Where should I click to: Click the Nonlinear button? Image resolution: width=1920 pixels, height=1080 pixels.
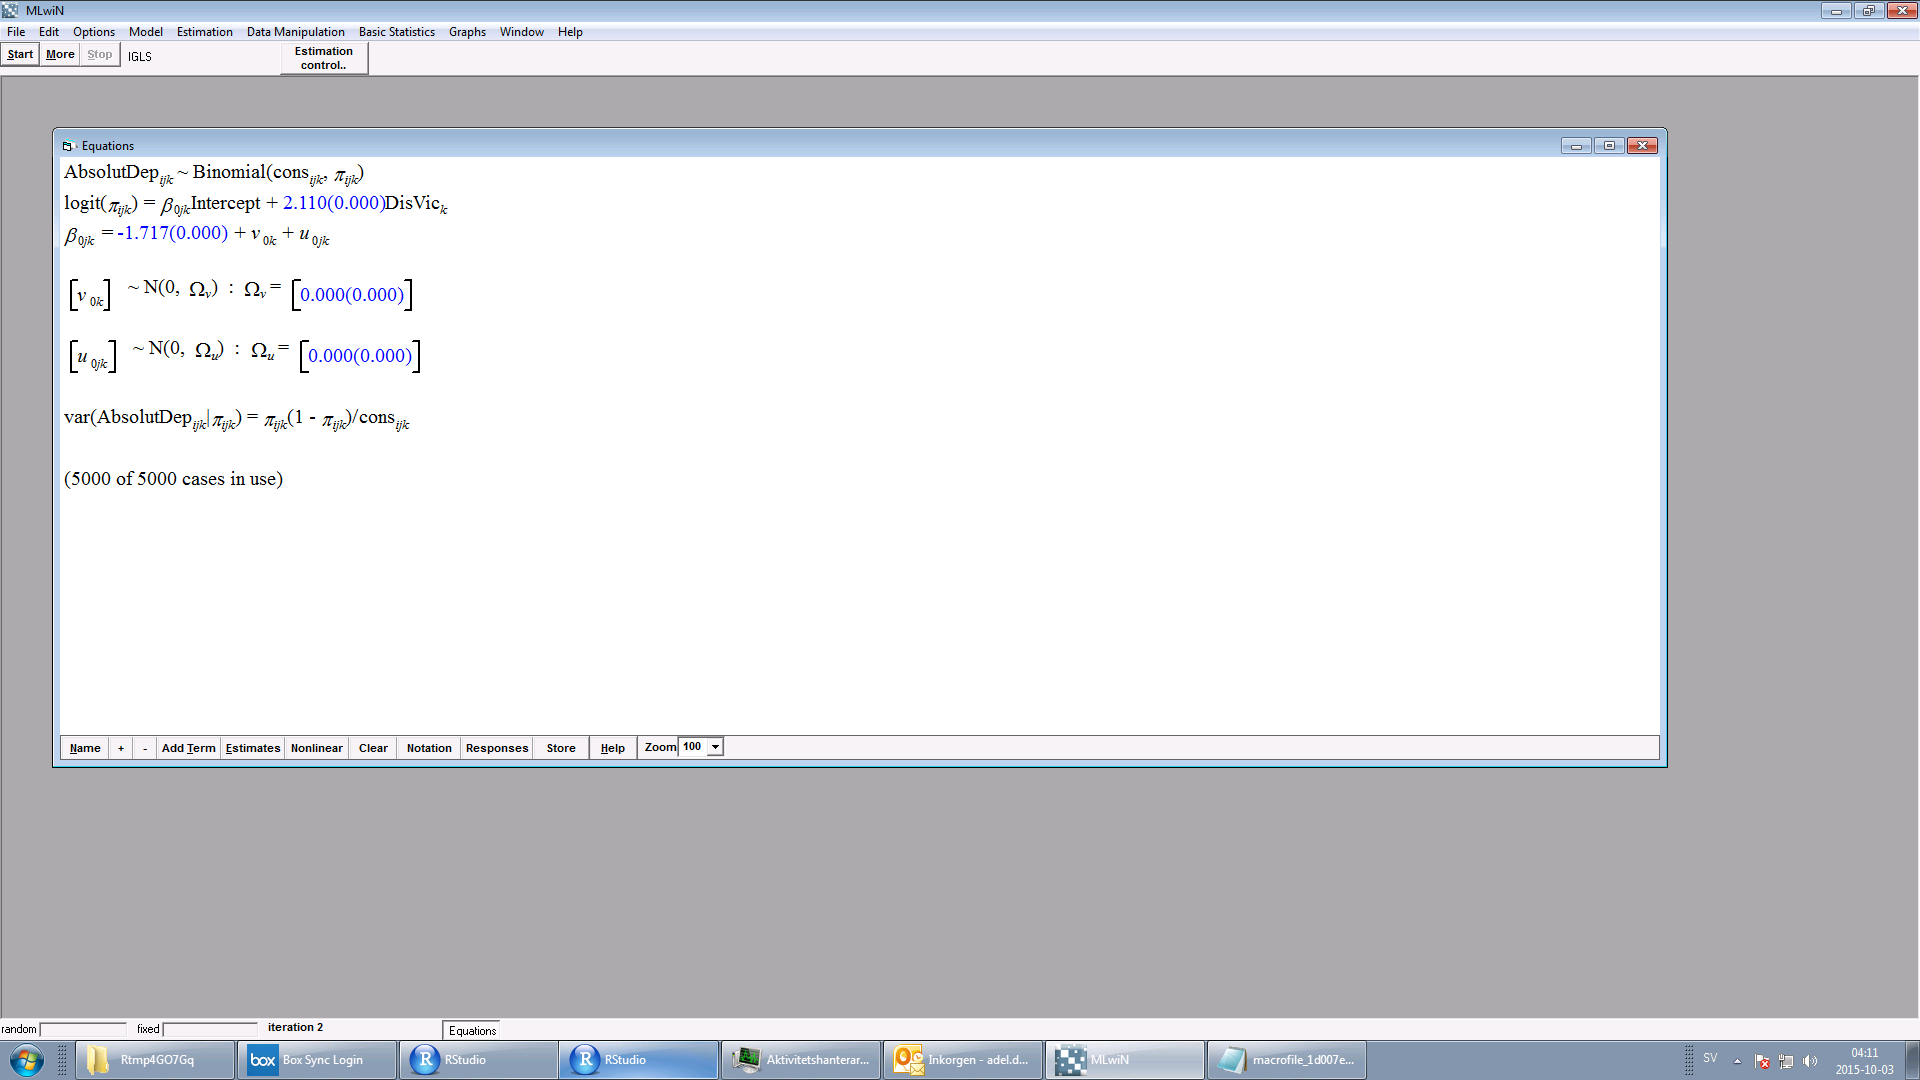[x=316, y=748]
